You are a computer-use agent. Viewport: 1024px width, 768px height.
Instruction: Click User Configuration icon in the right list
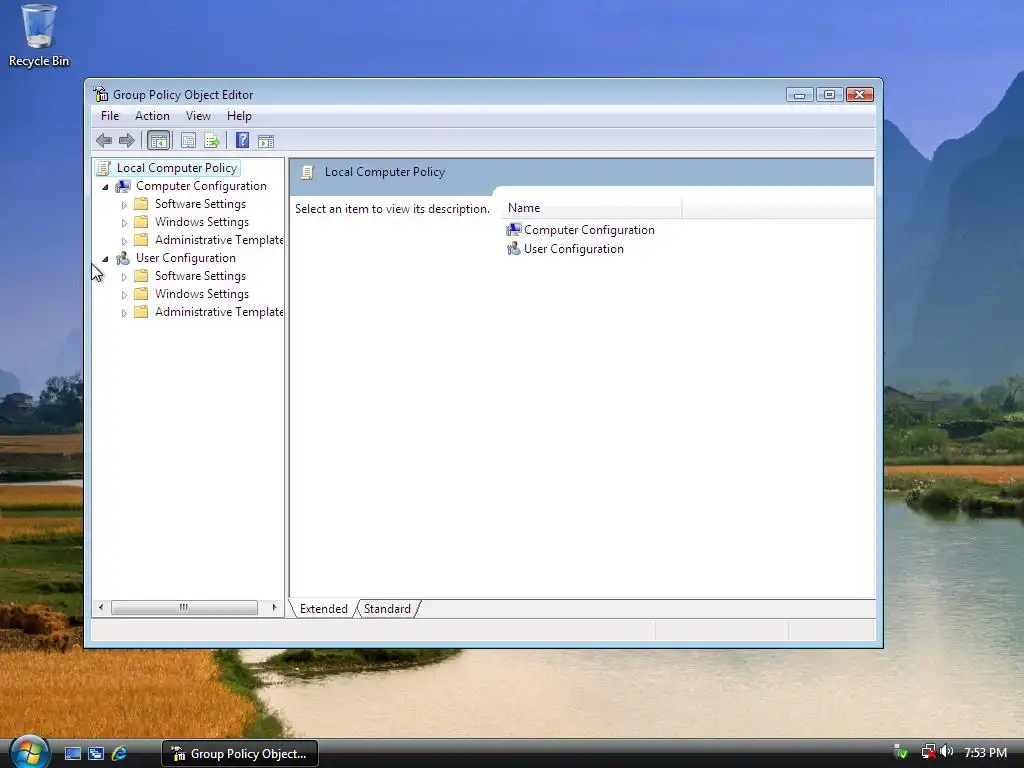(514, 249)
